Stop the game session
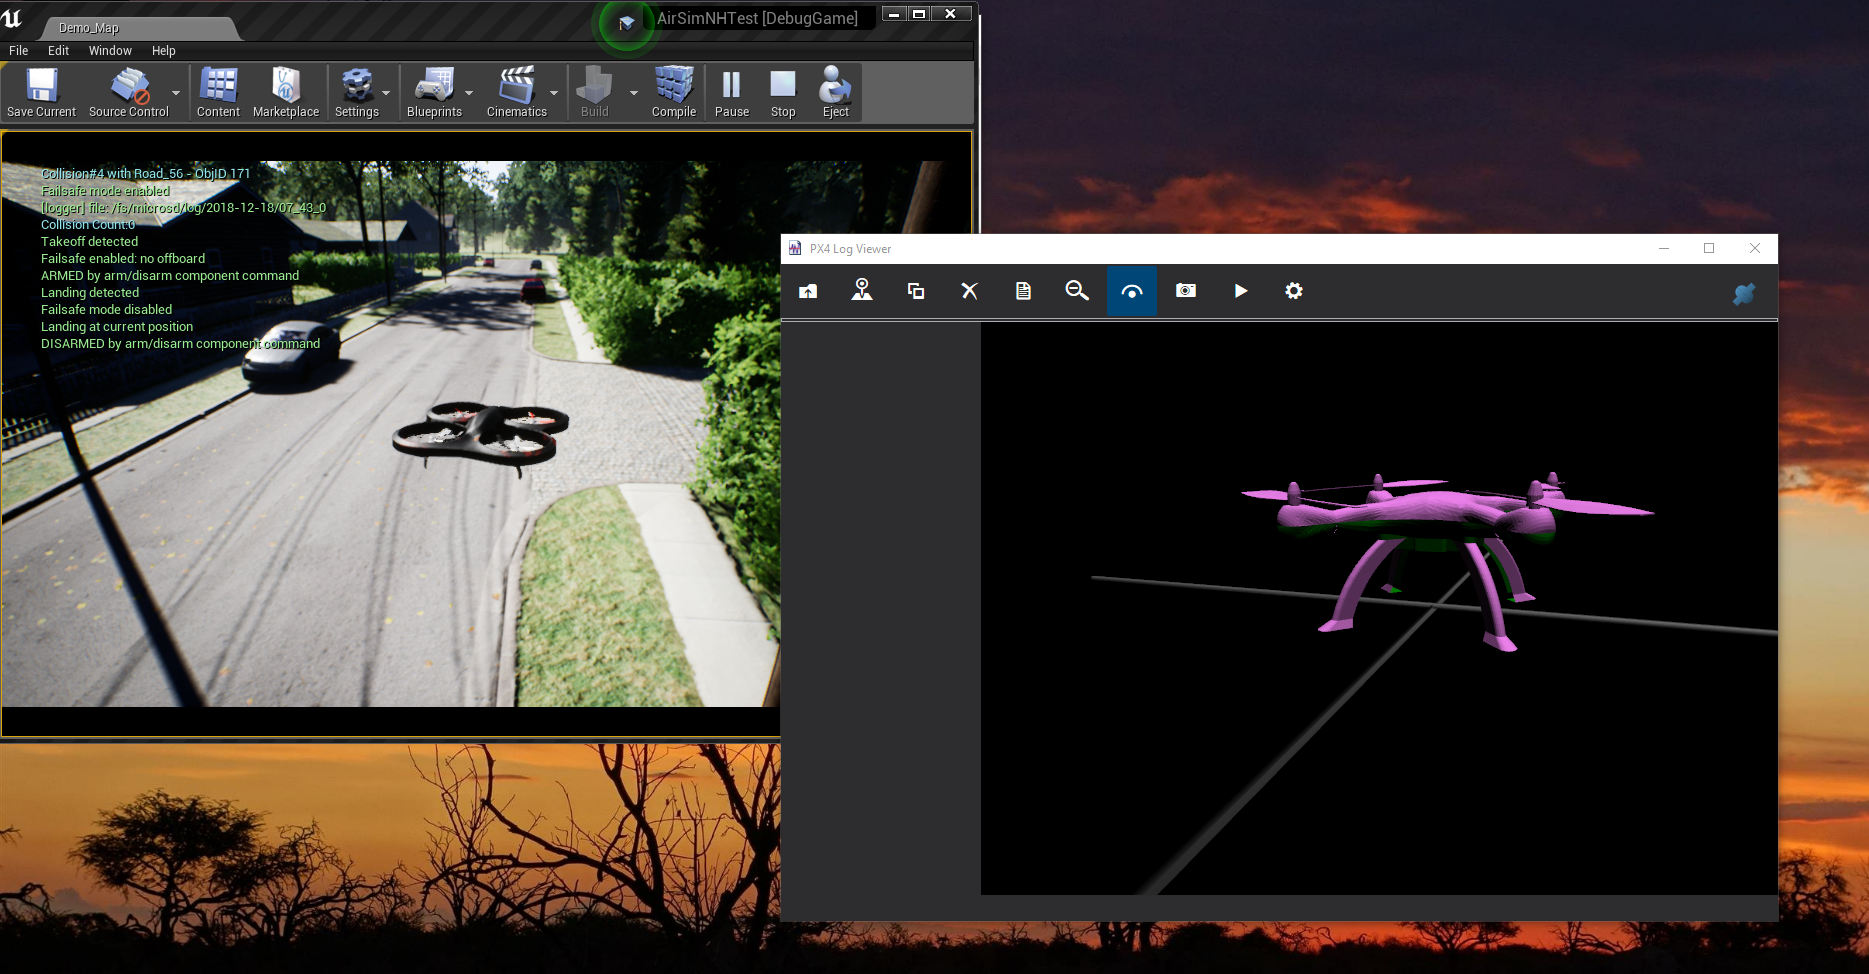 (x=782, y=92)
